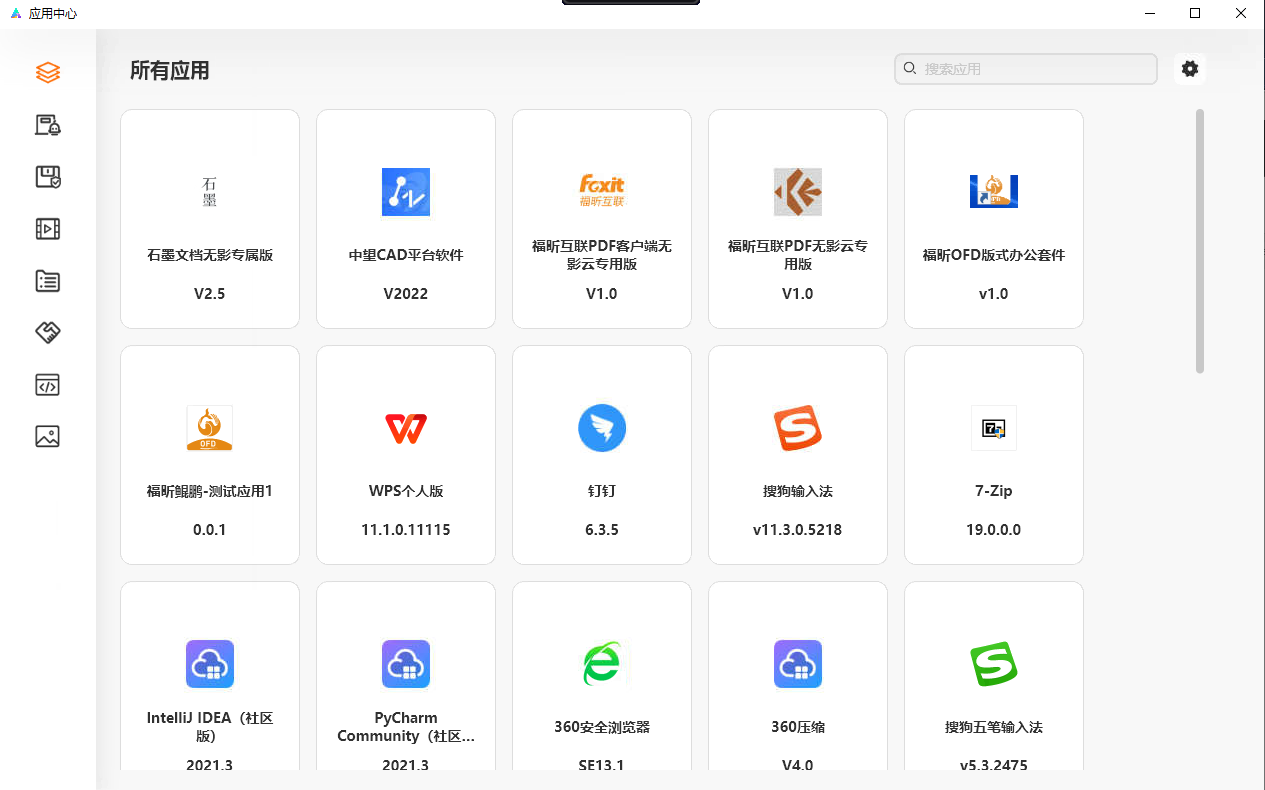The image size is (1265, 790).
Task: Open the brown arrow 福昕互联PDF无影云专用版 icon
Action: tap(798, 192)
